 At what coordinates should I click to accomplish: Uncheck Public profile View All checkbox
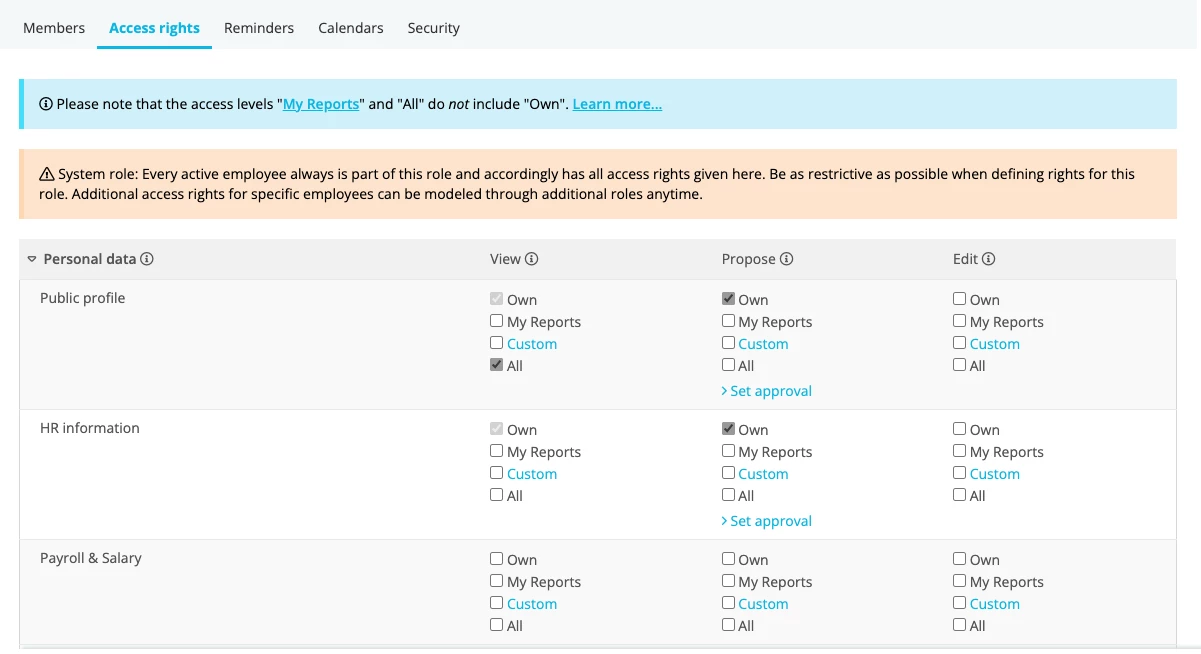pos(497,365)
